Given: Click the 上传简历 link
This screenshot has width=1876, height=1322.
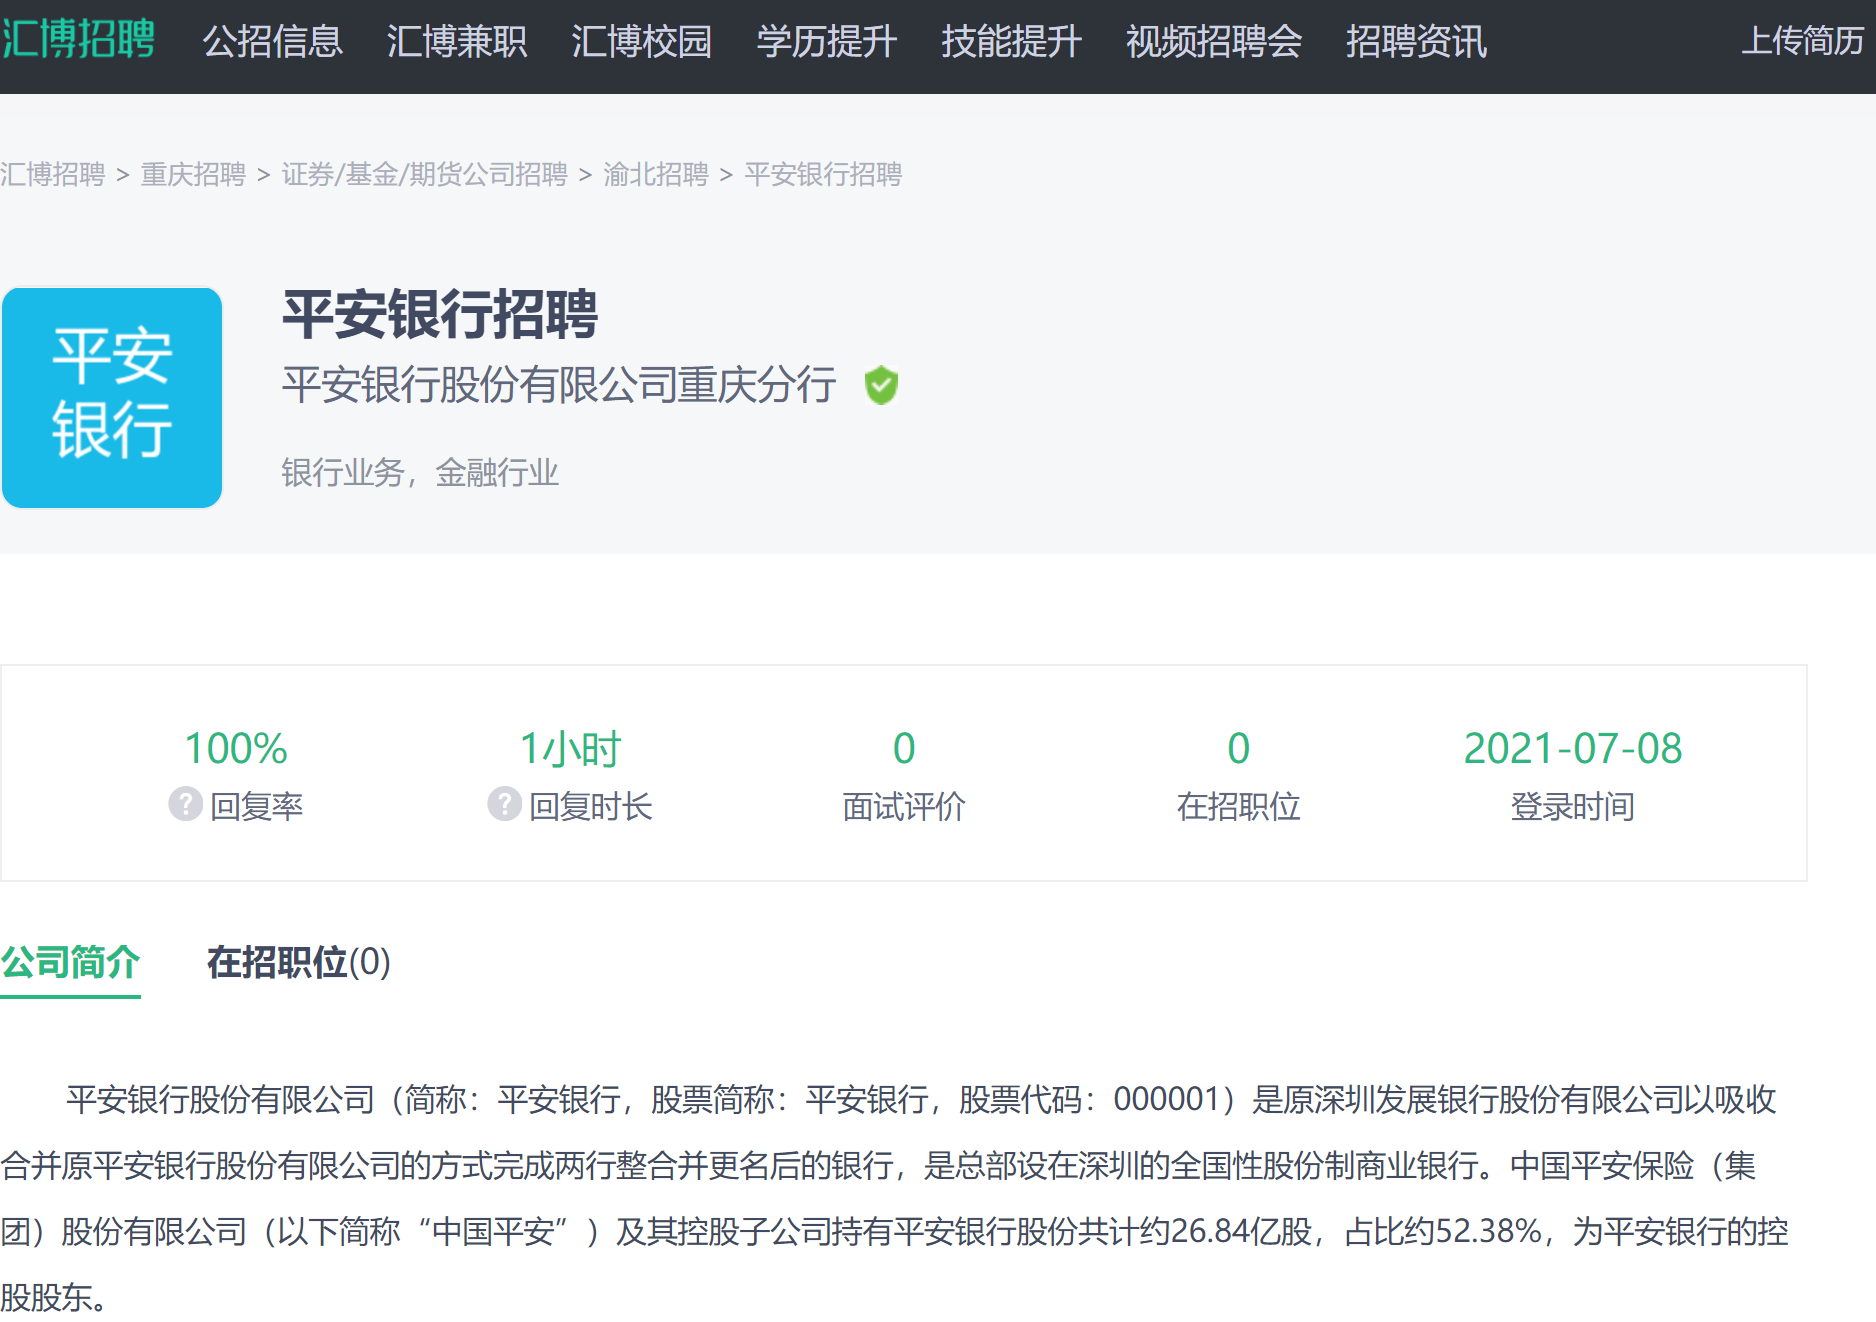Looking at the screenshot, I should coord(1803,41).
